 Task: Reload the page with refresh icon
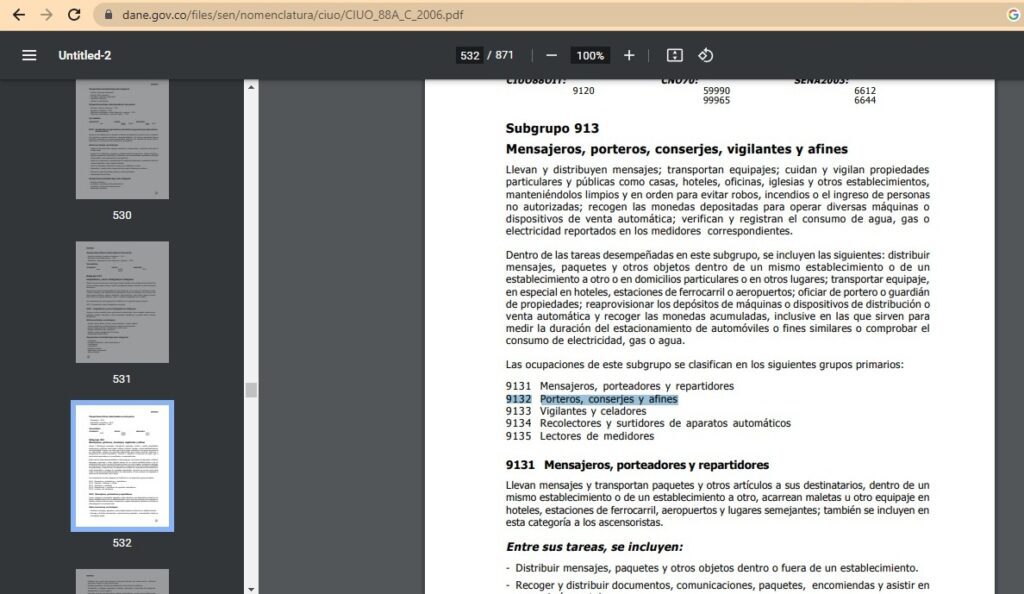[x=74, y=15]
